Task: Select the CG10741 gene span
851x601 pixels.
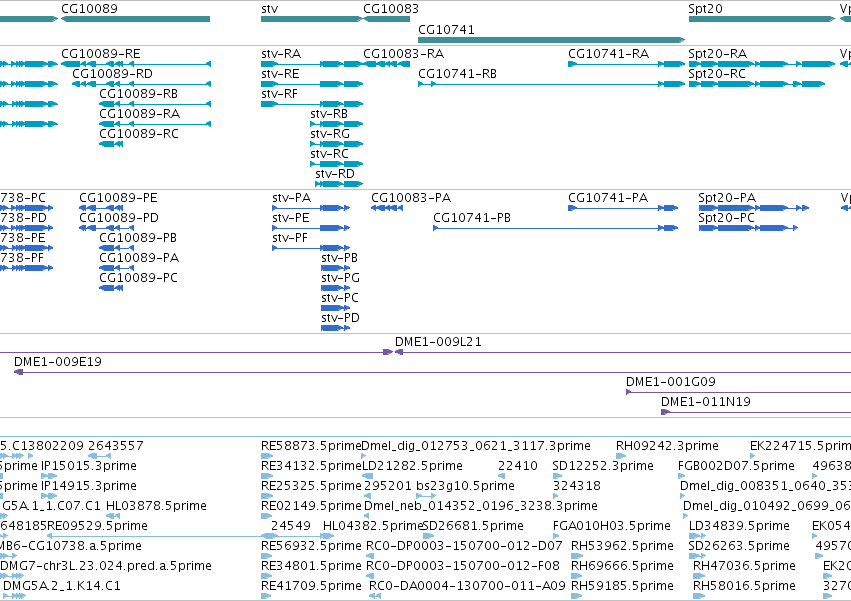Action: 551,40
